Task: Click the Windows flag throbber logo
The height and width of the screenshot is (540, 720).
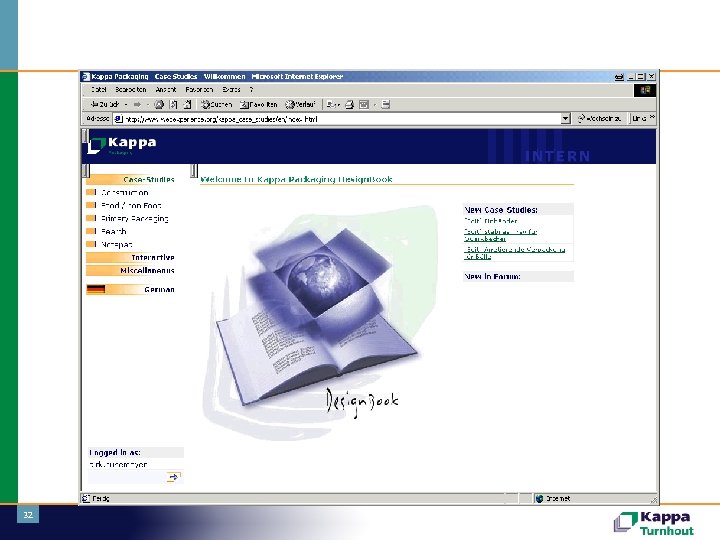Action: tap(645, 90)
